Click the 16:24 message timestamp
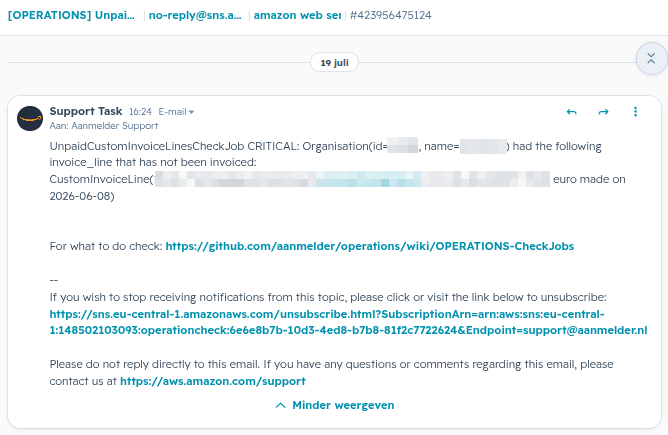Screen dimensions: 668x435 point(140,112)
